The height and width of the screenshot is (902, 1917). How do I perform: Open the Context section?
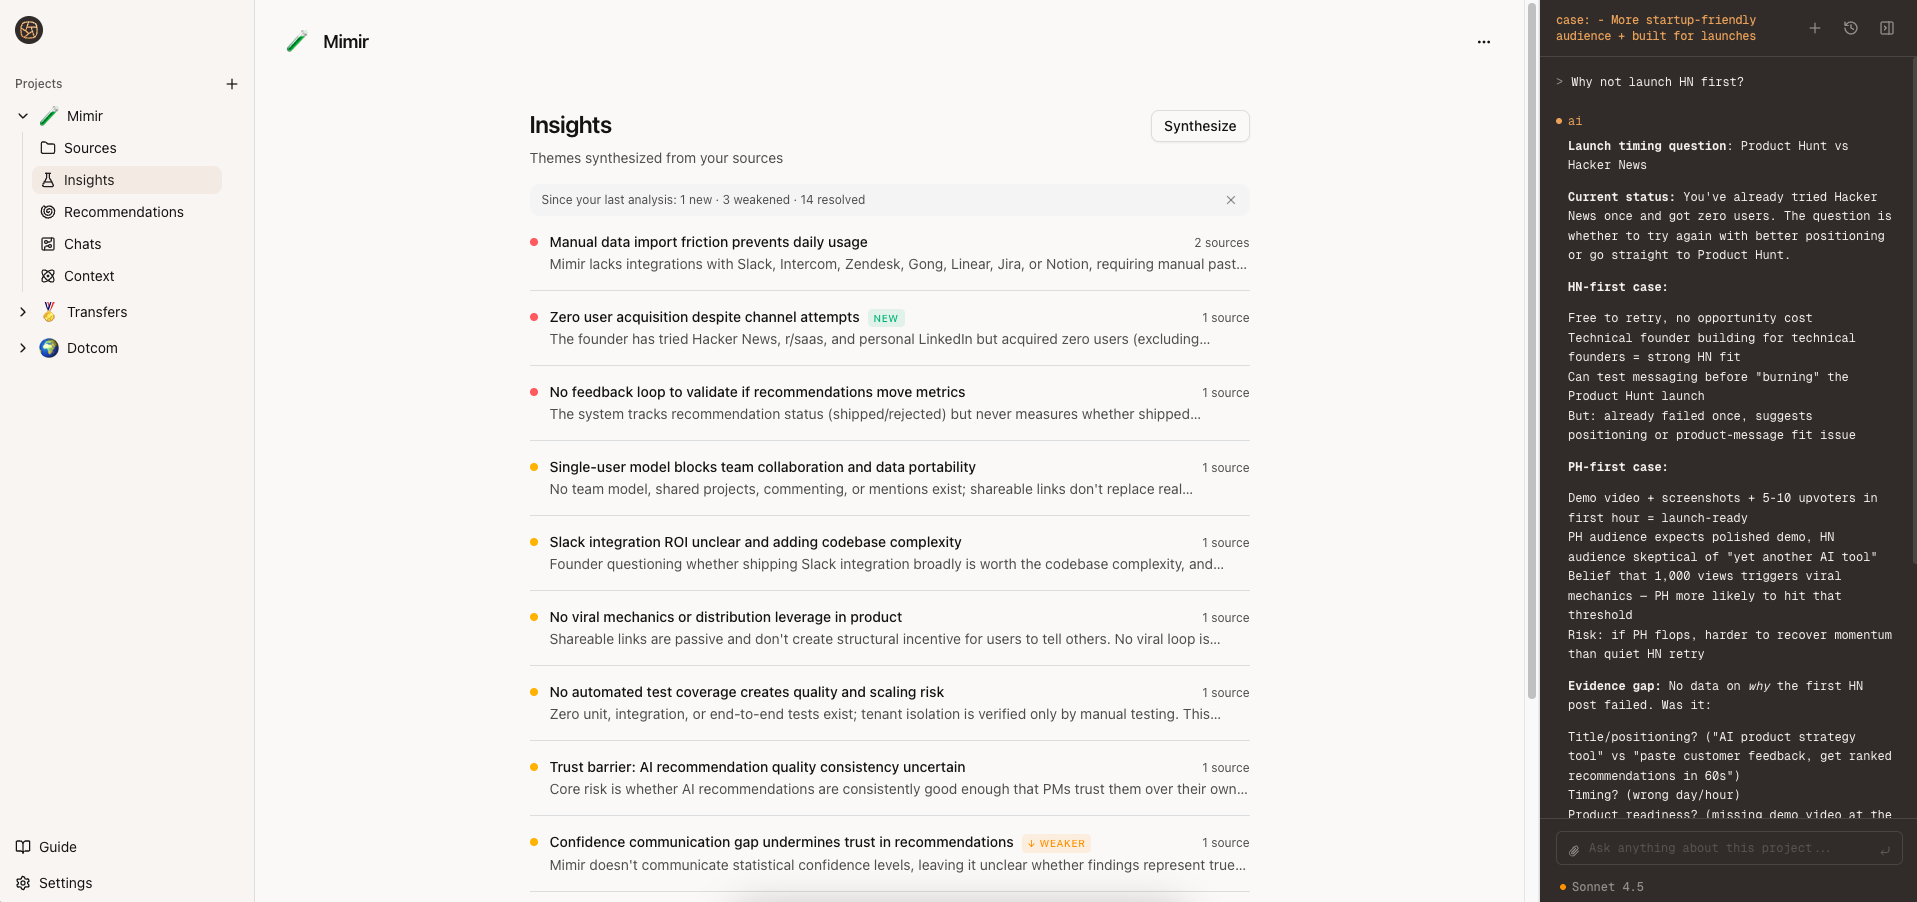[x=87, y=276]
